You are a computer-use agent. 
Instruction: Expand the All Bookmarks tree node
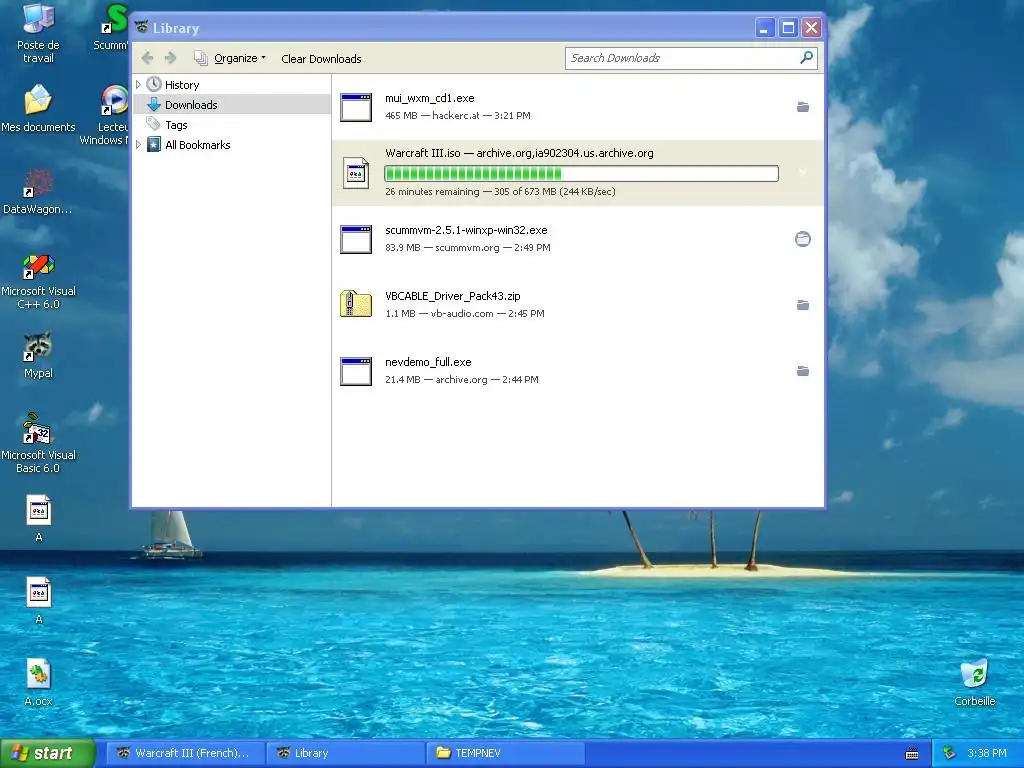tap(138, 145)
